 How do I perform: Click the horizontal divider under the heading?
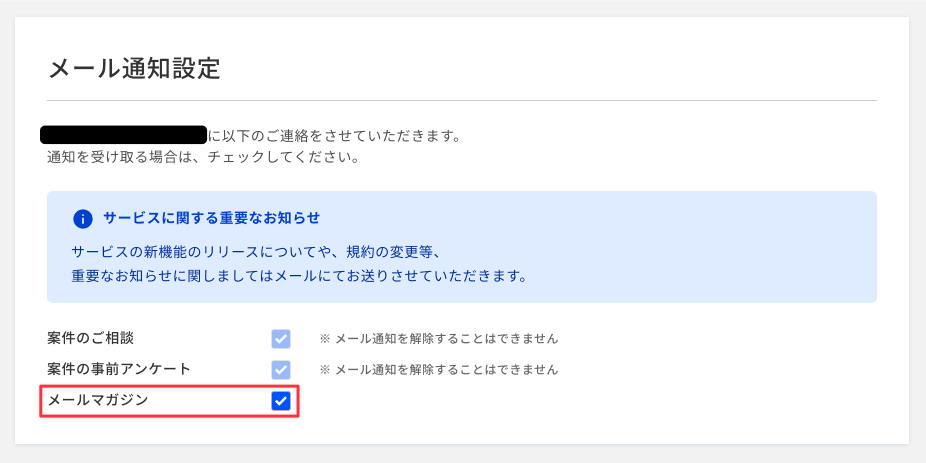point(462,100)
